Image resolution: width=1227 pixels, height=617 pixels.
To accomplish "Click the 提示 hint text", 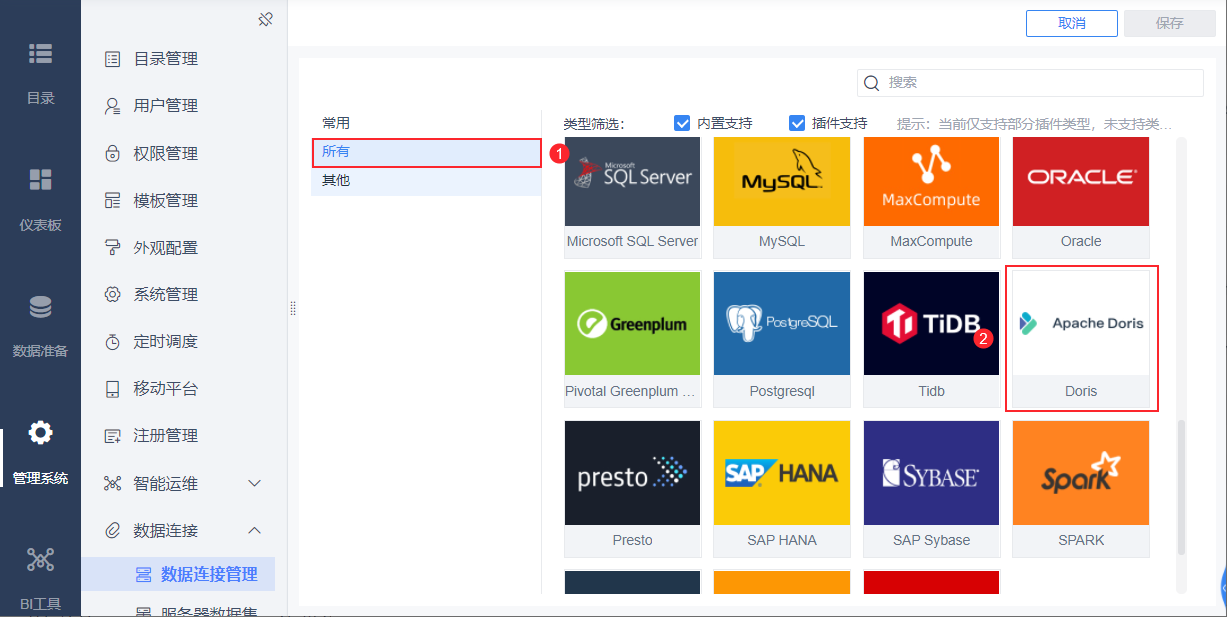I will [x=1035, y=124].
